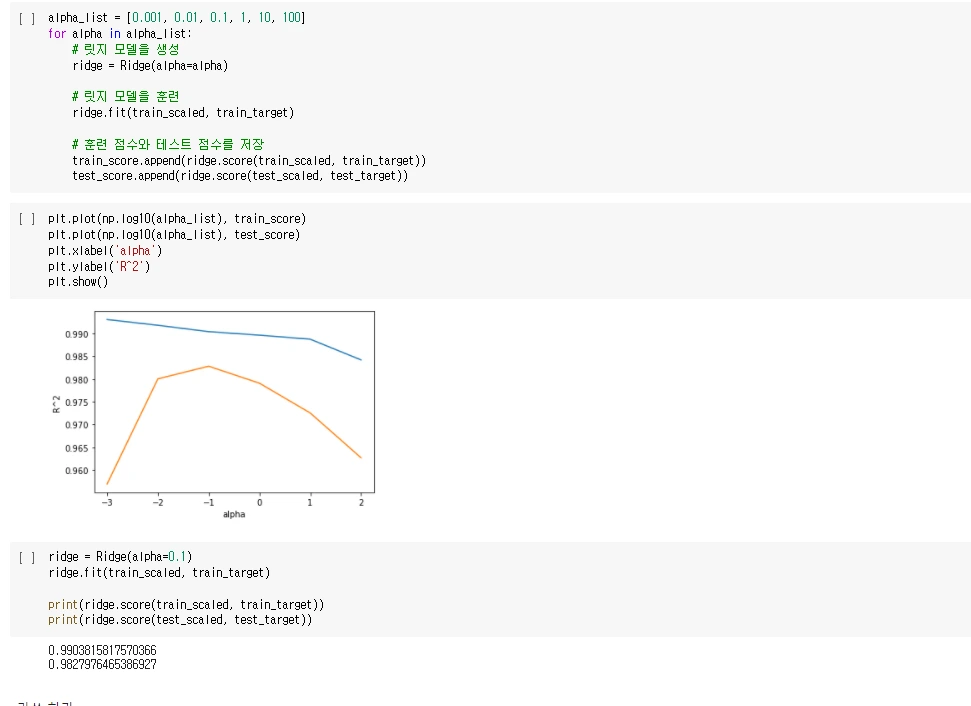The width and height of the screenshot is (971, 706).
Task: Run the Ridge(alpha=0.1) cell
Action: pyautogui.click(x=27, y=557)
